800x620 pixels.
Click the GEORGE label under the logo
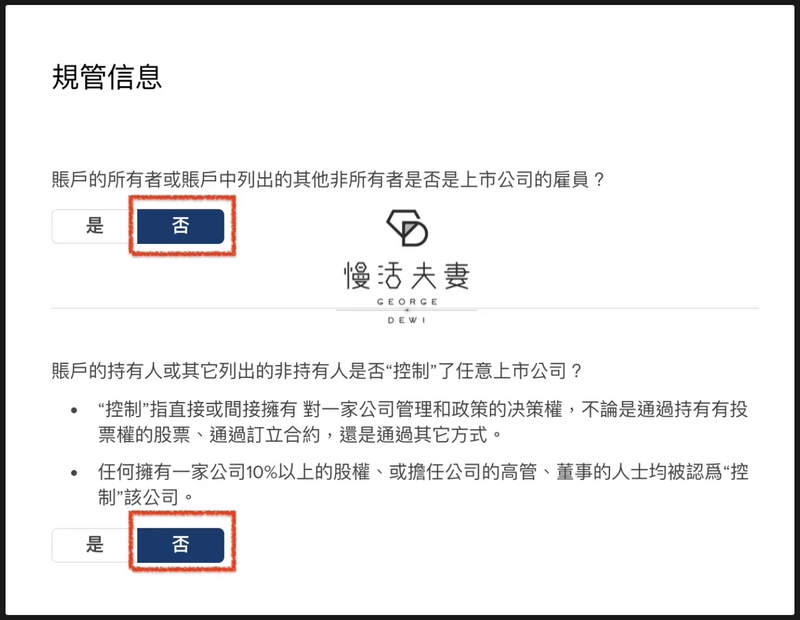click(407, 302)
